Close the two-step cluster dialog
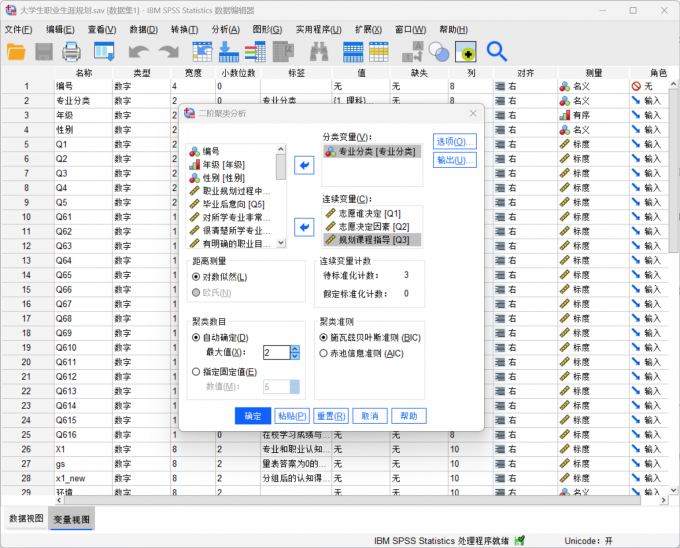Image resolution: width=680 pixels, height=548 pixels. click(473, 113)
